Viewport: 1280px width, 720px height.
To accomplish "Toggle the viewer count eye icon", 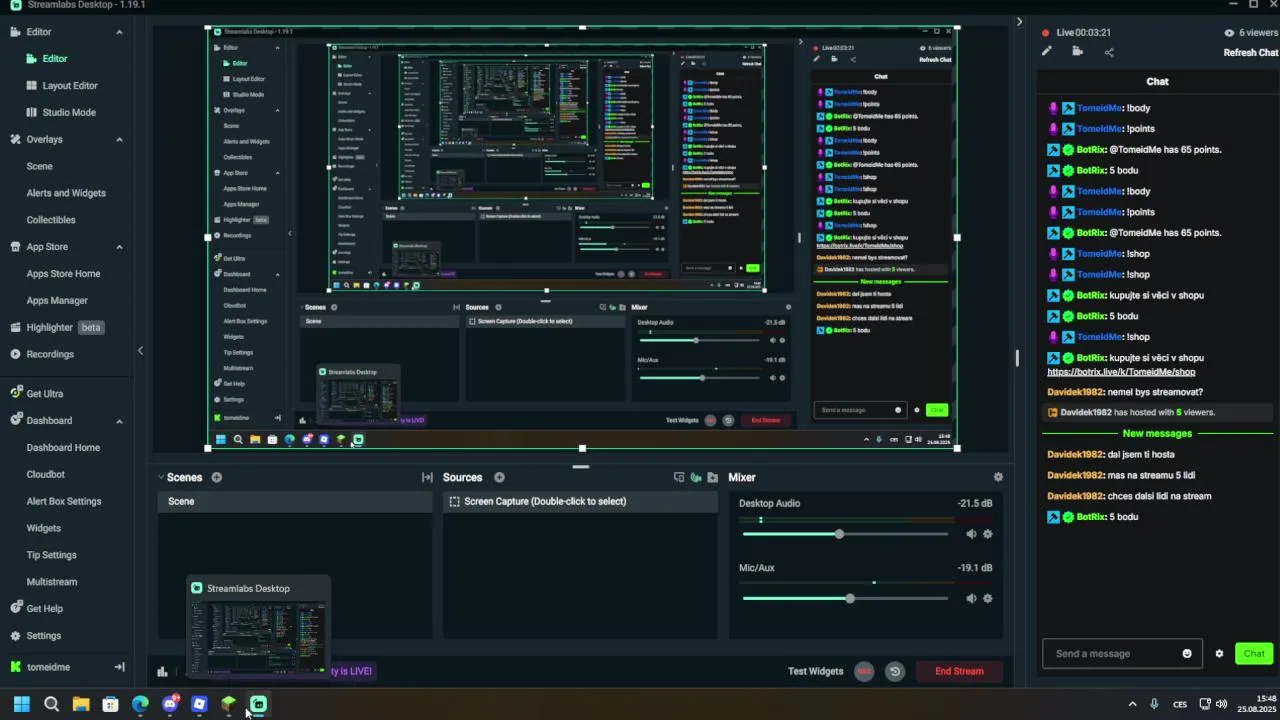I will coord(1230,33).
